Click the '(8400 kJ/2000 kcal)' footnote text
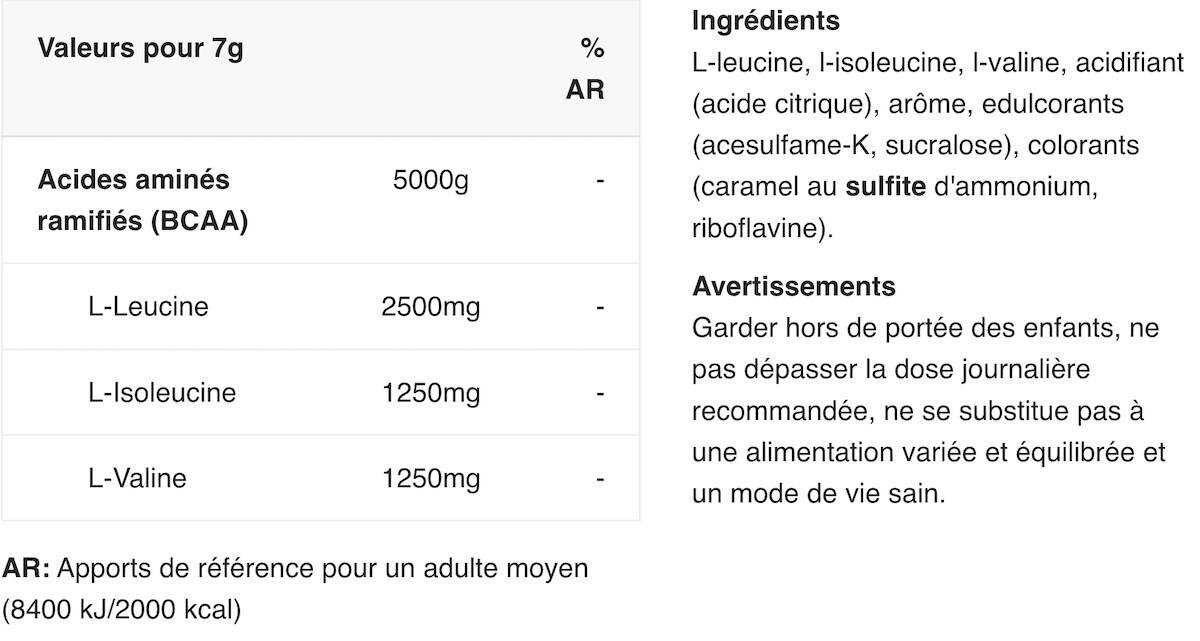The width and height of the screenshot is (1200, 641). [x=122, y=609]
